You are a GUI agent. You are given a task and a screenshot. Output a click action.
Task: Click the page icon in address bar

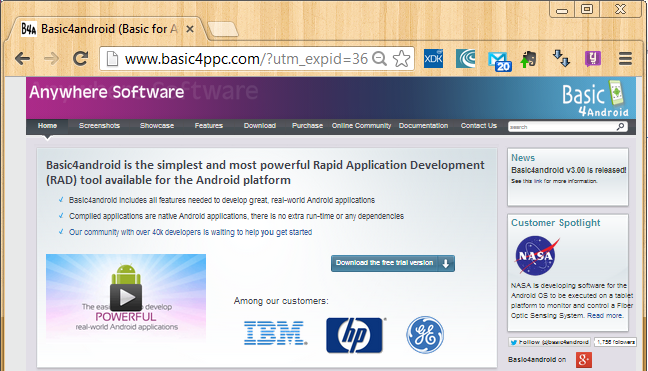(x=112, y=59)
